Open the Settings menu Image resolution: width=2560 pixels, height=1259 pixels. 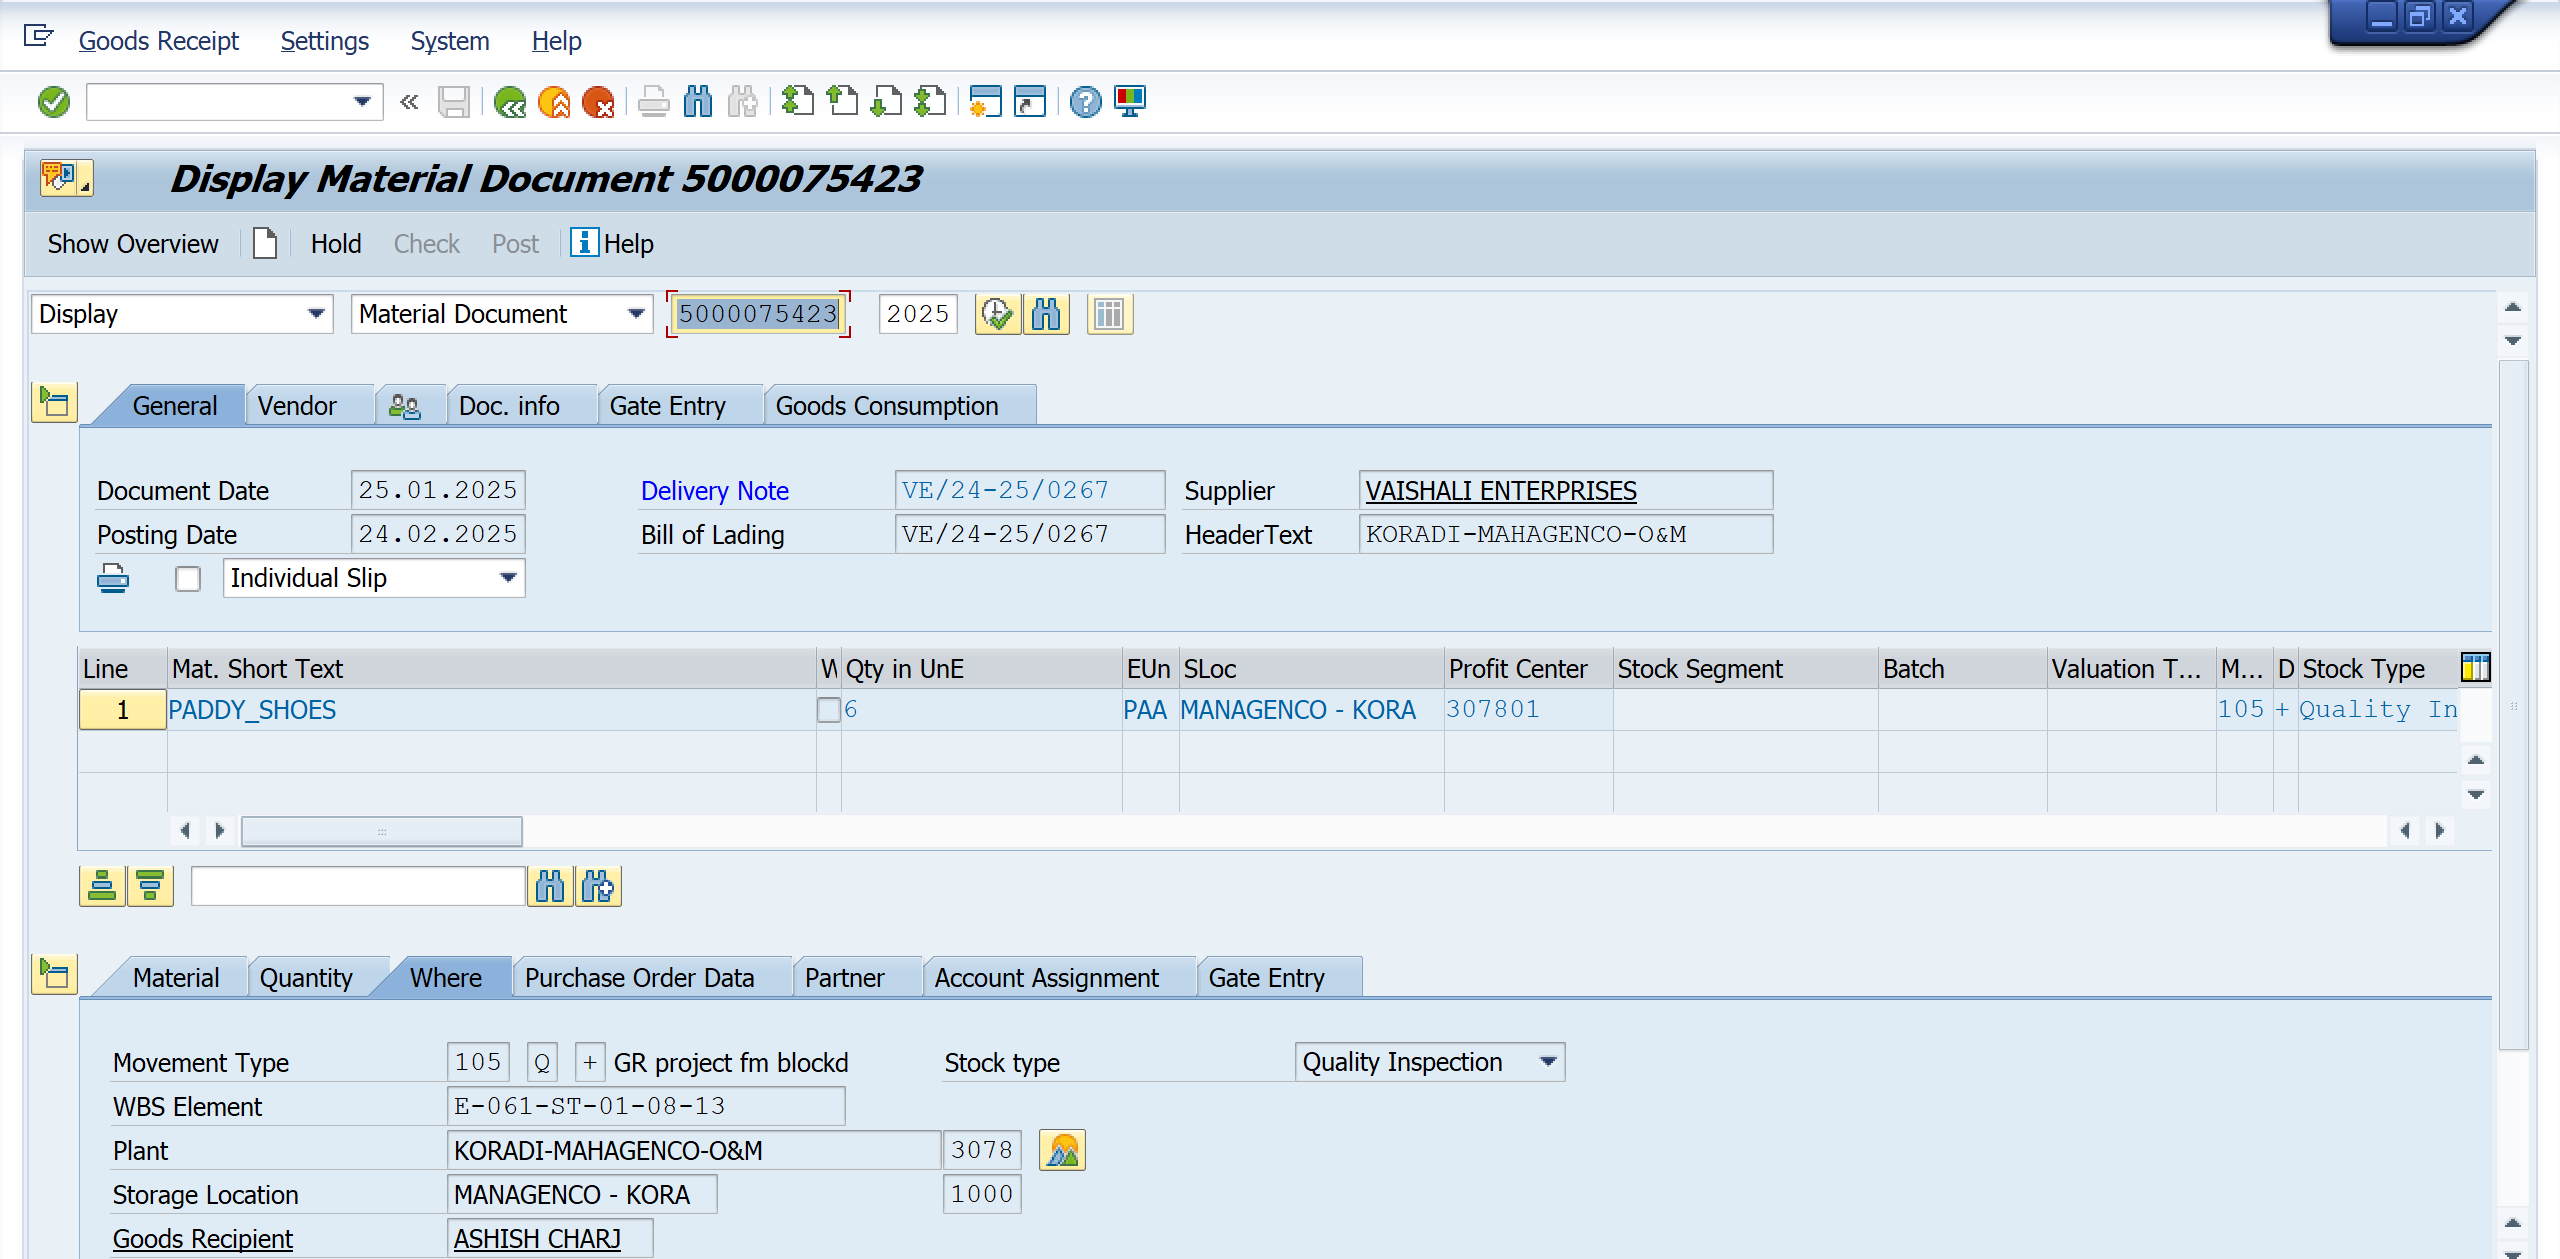tap(324, 41)
